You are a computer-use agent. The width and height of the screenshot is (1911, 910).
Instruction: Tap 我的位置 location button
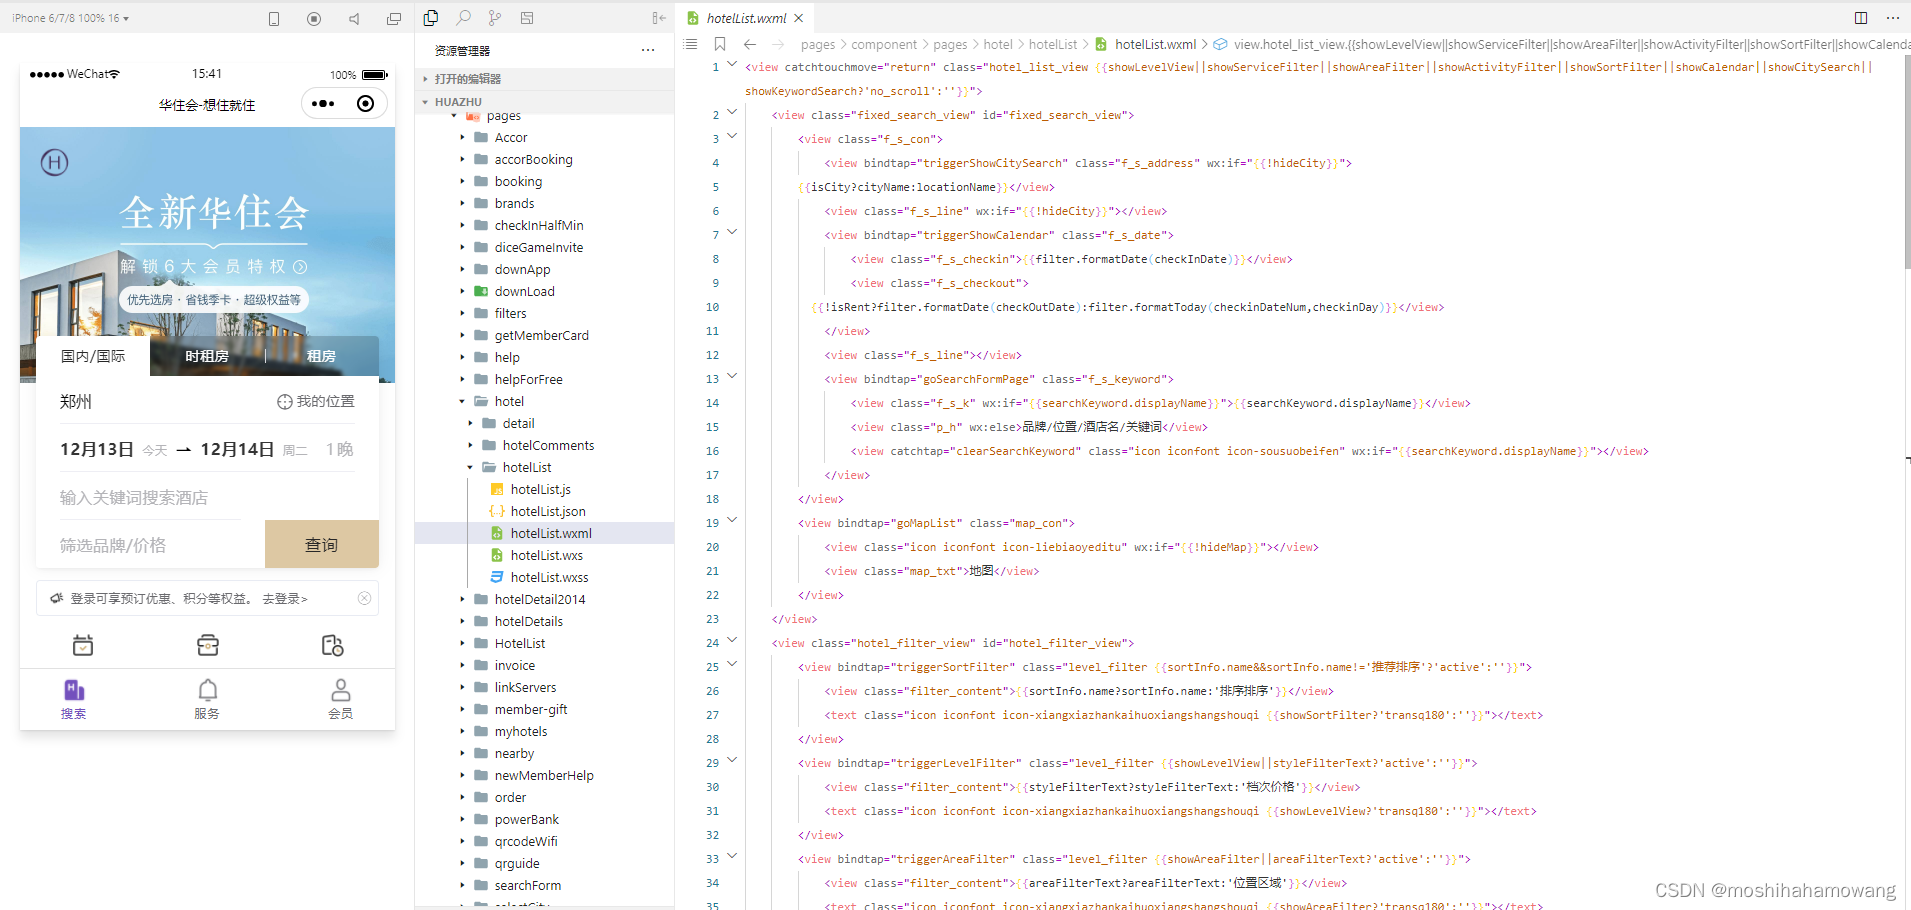tap(316, 401)
